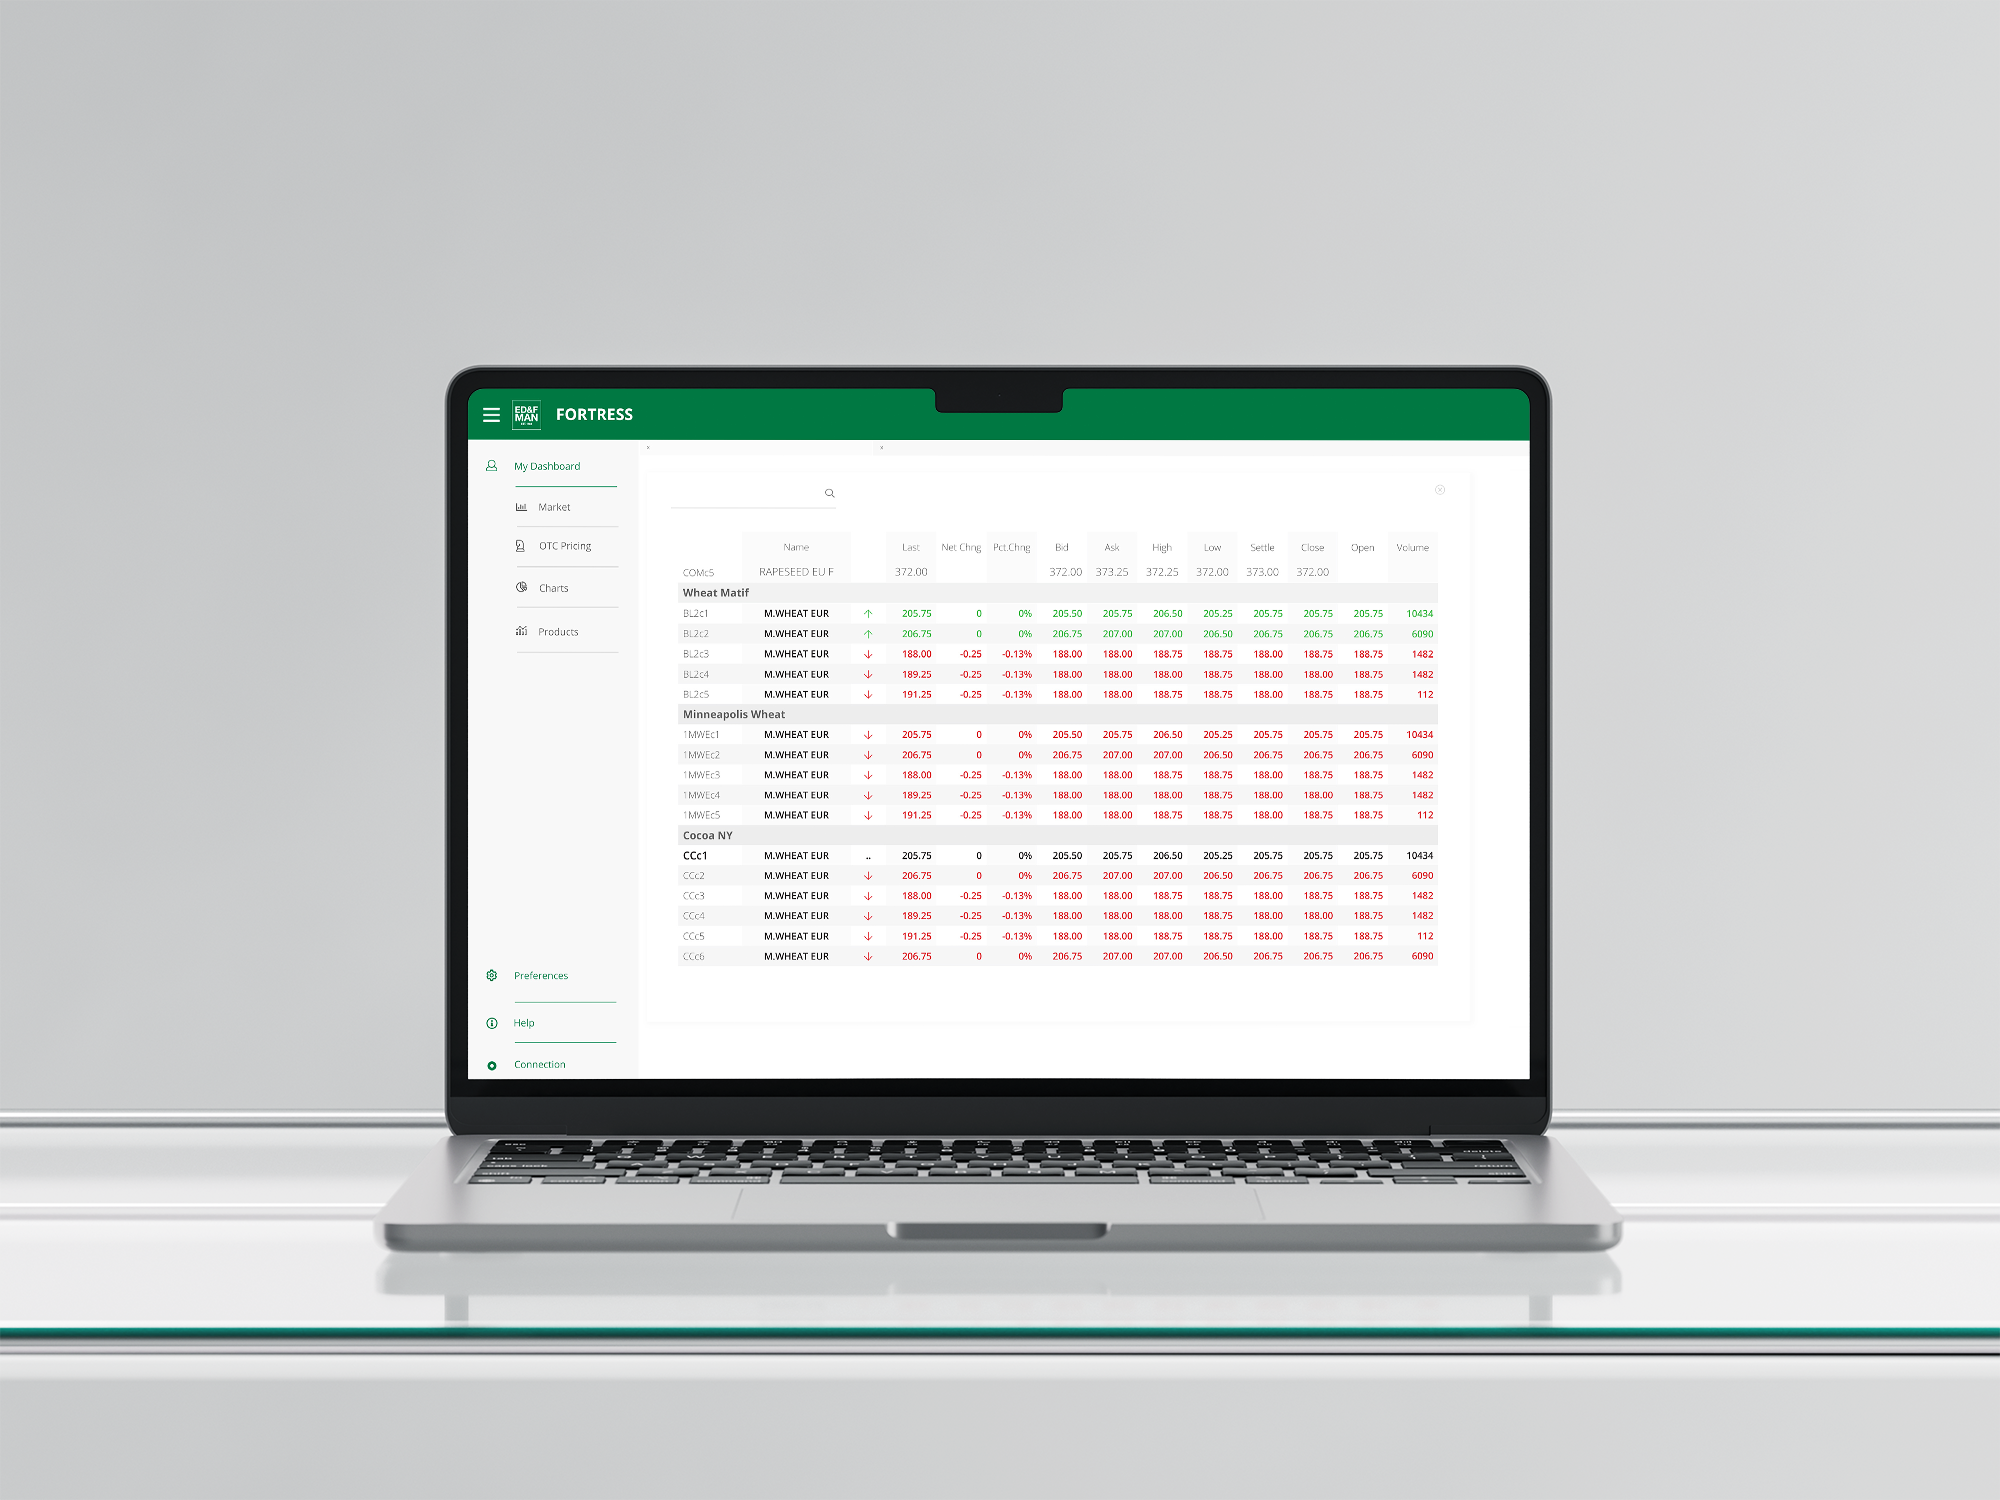Screen dimensions: 2000x1500
Task: Expand the Minneapolis Wheat category
Action: (x=728, y=715)
